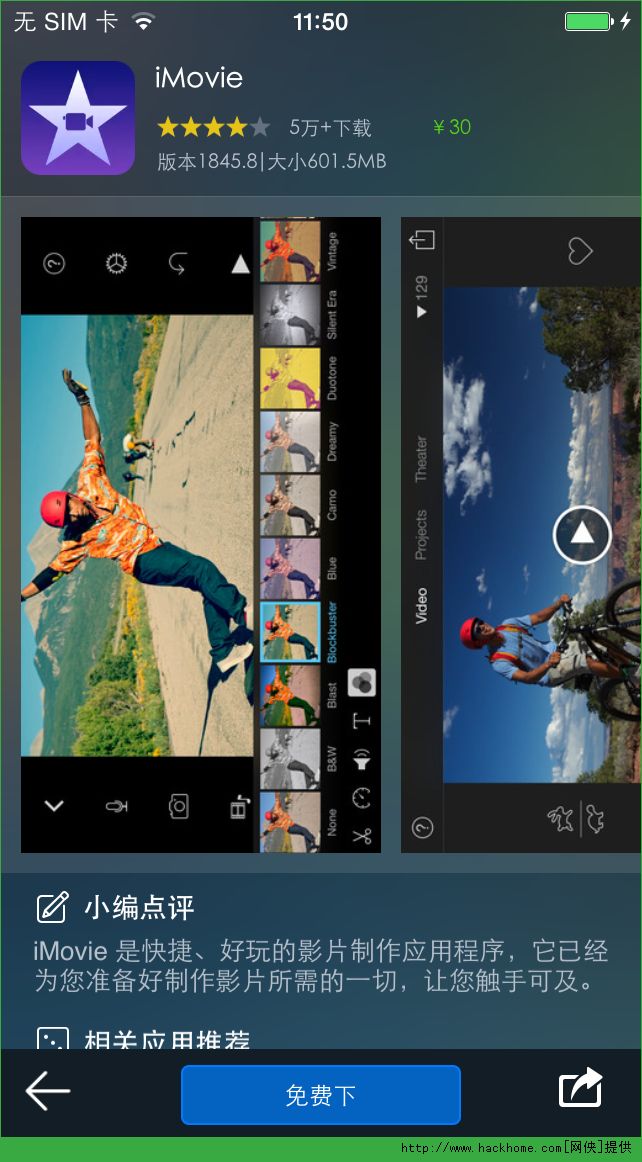Tap the Wi-Fi status icon
This screenshot has height=1162, width=642.
144,21
